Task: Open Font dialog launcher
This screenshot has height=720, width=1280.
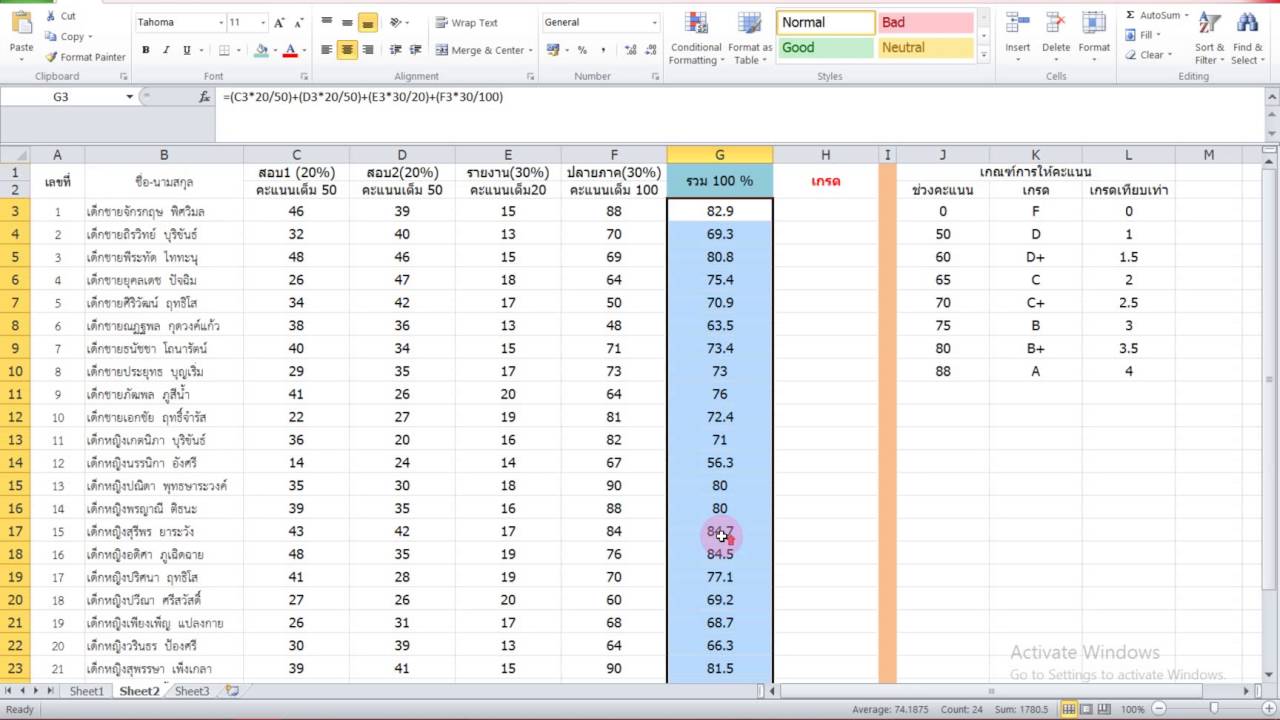Action: click(x=305, y=76)
